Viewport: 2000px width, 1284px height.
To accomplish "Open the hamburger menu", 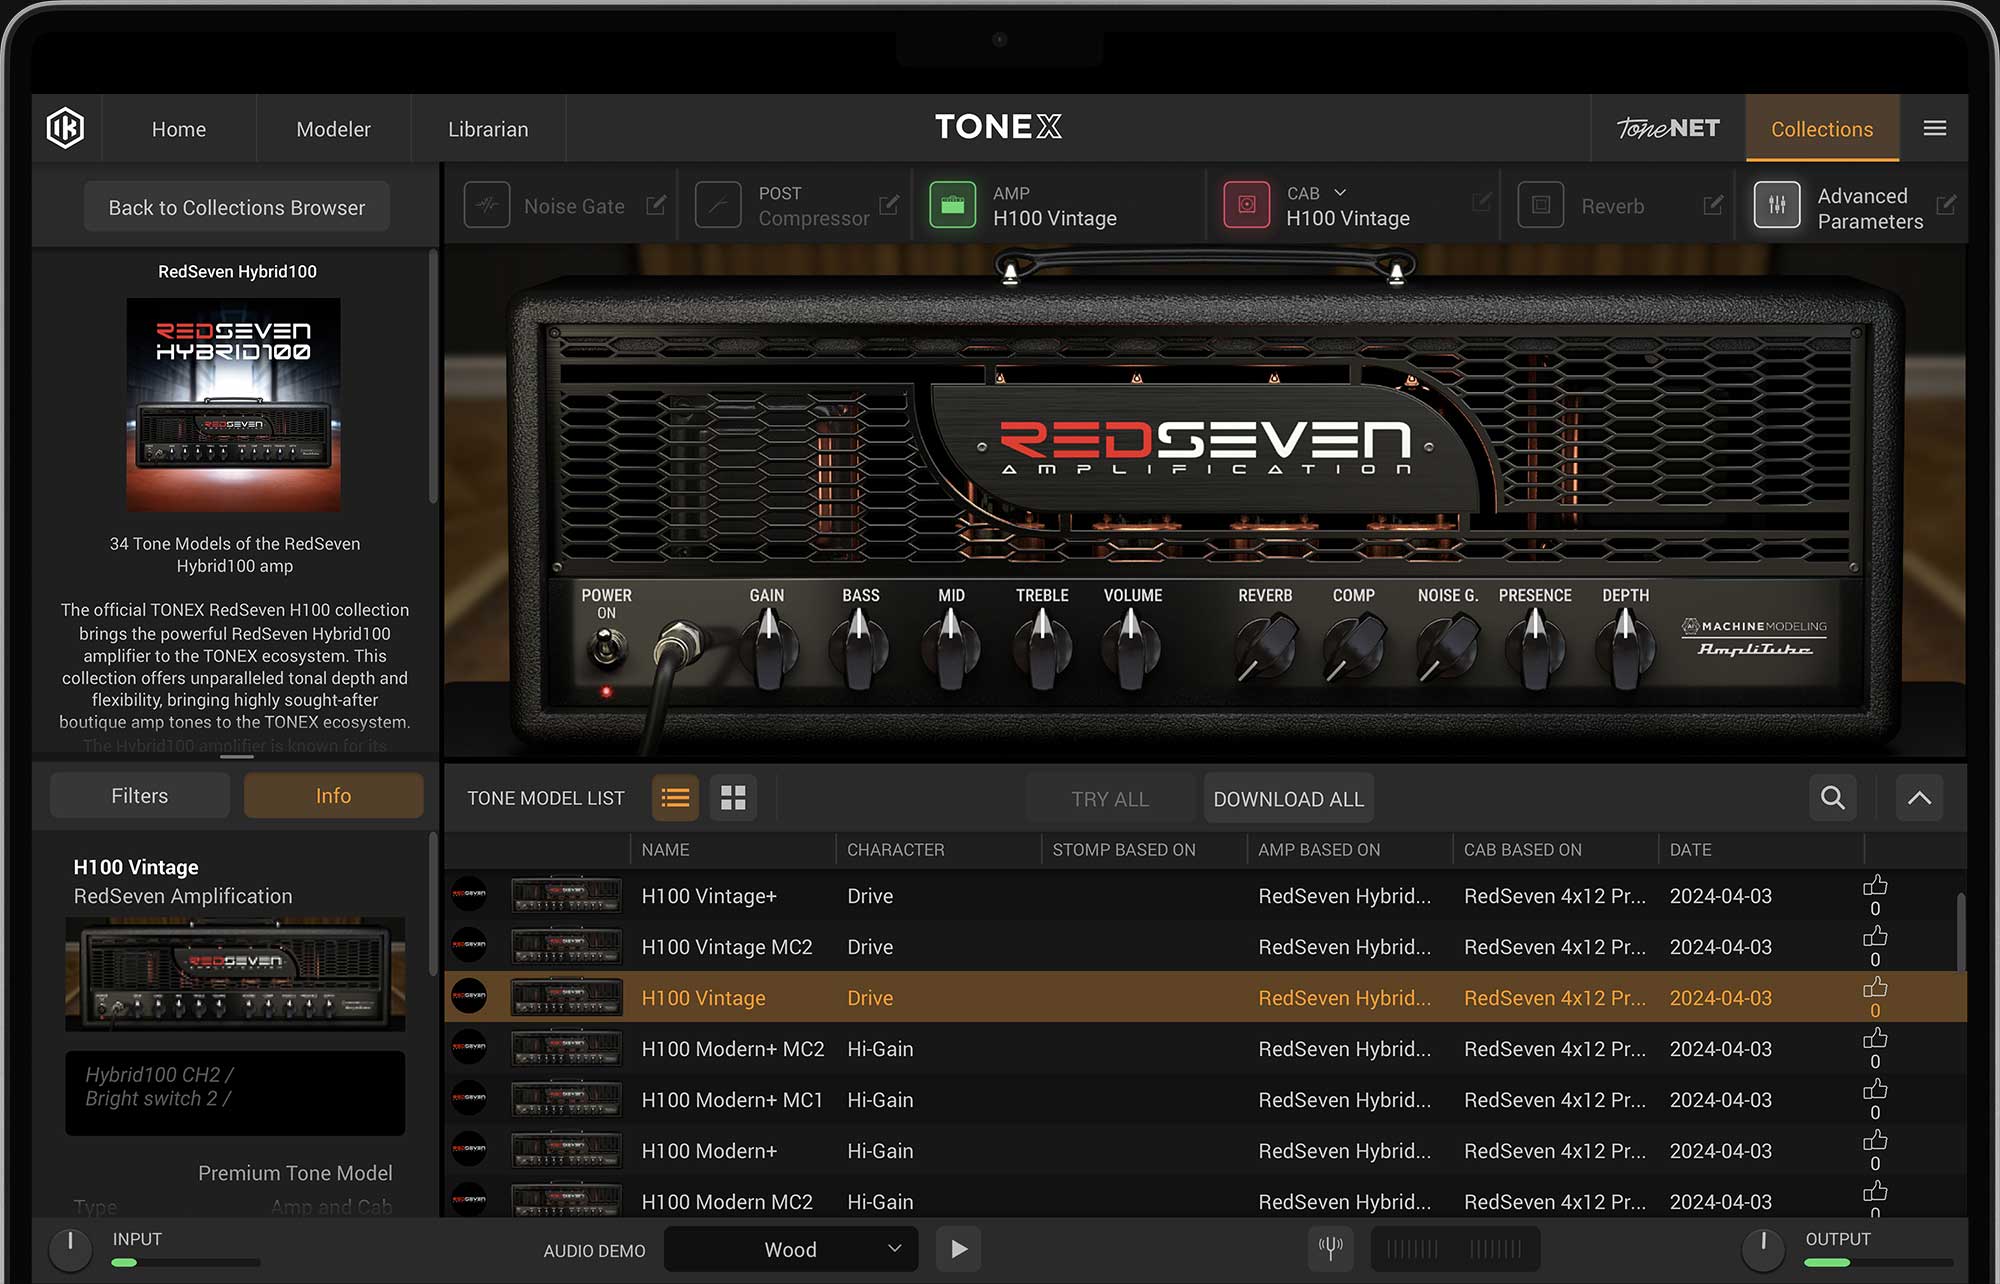I will point(1934,128).
